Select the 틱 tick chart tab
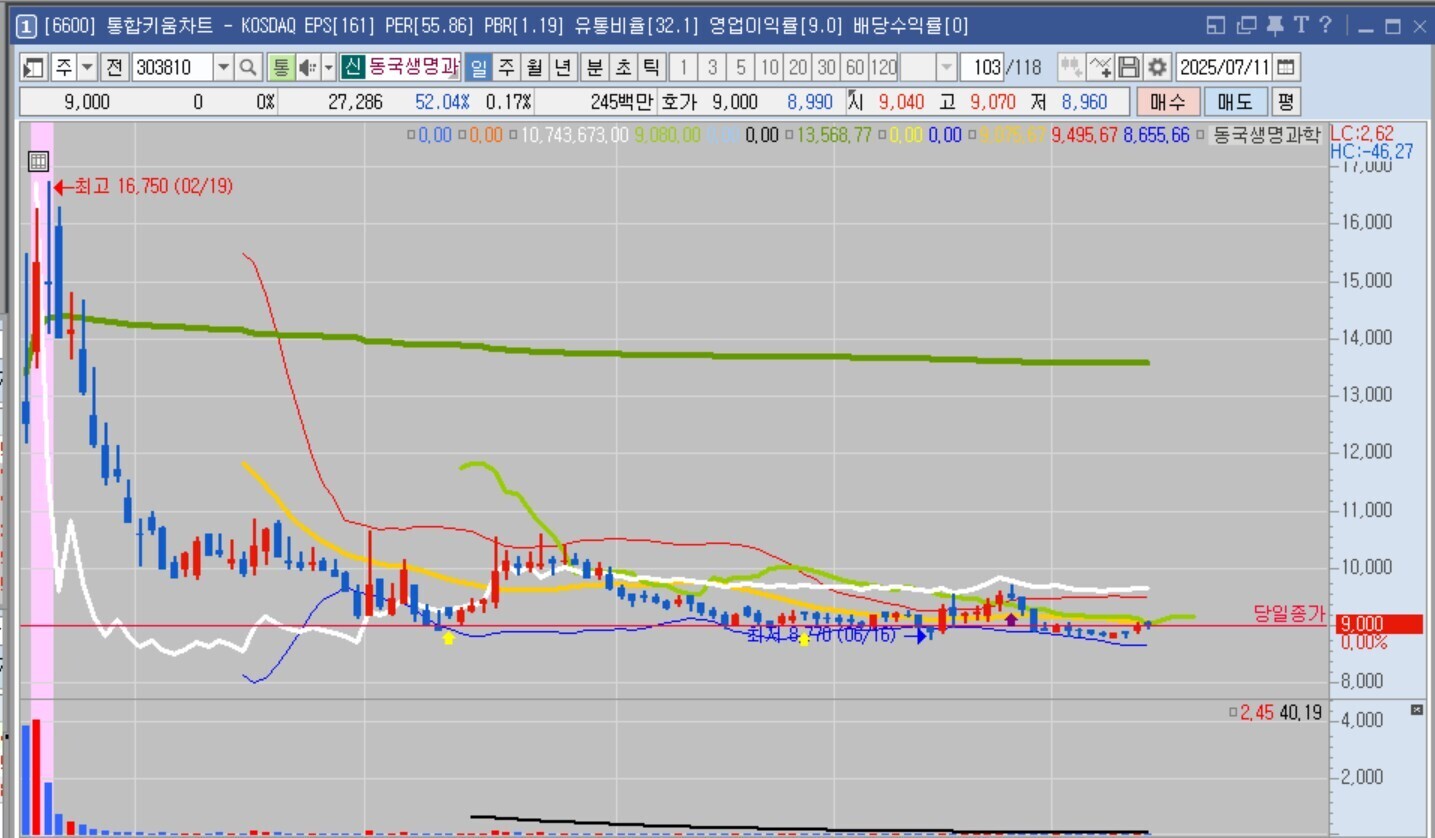 [651, 68]
